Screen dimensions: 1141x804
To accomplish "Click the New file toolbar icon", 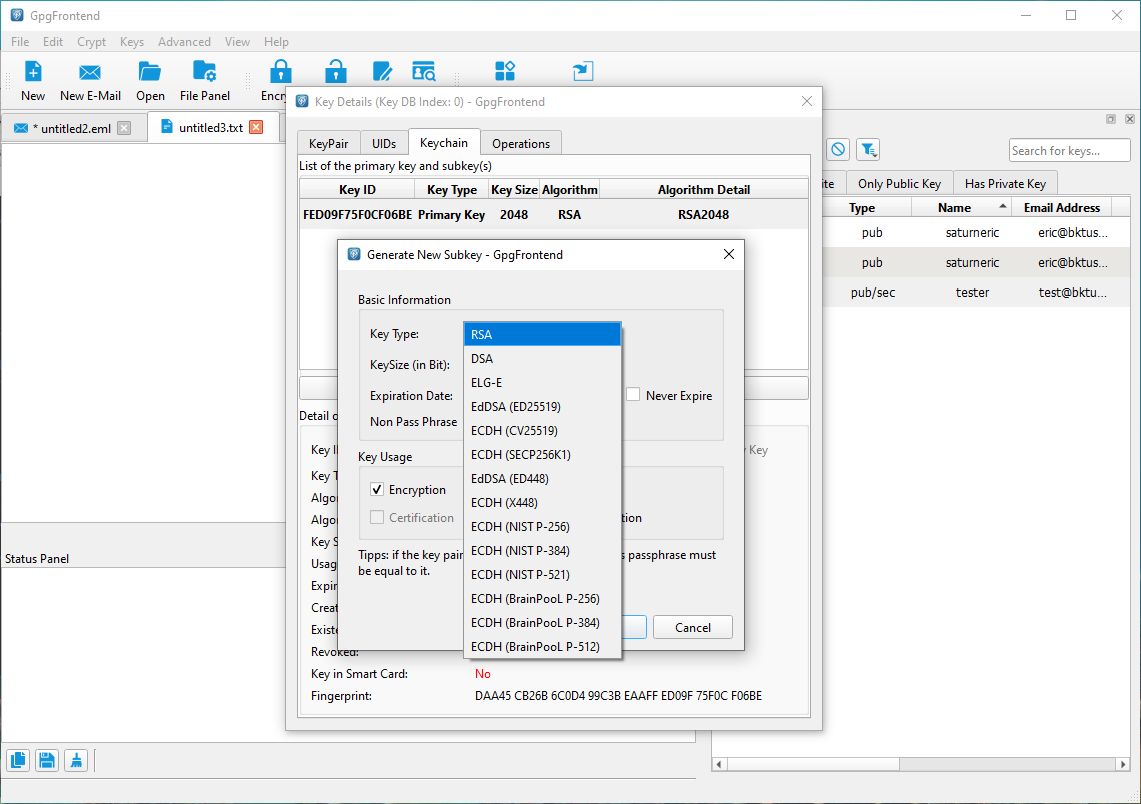I will click(33, 71).
